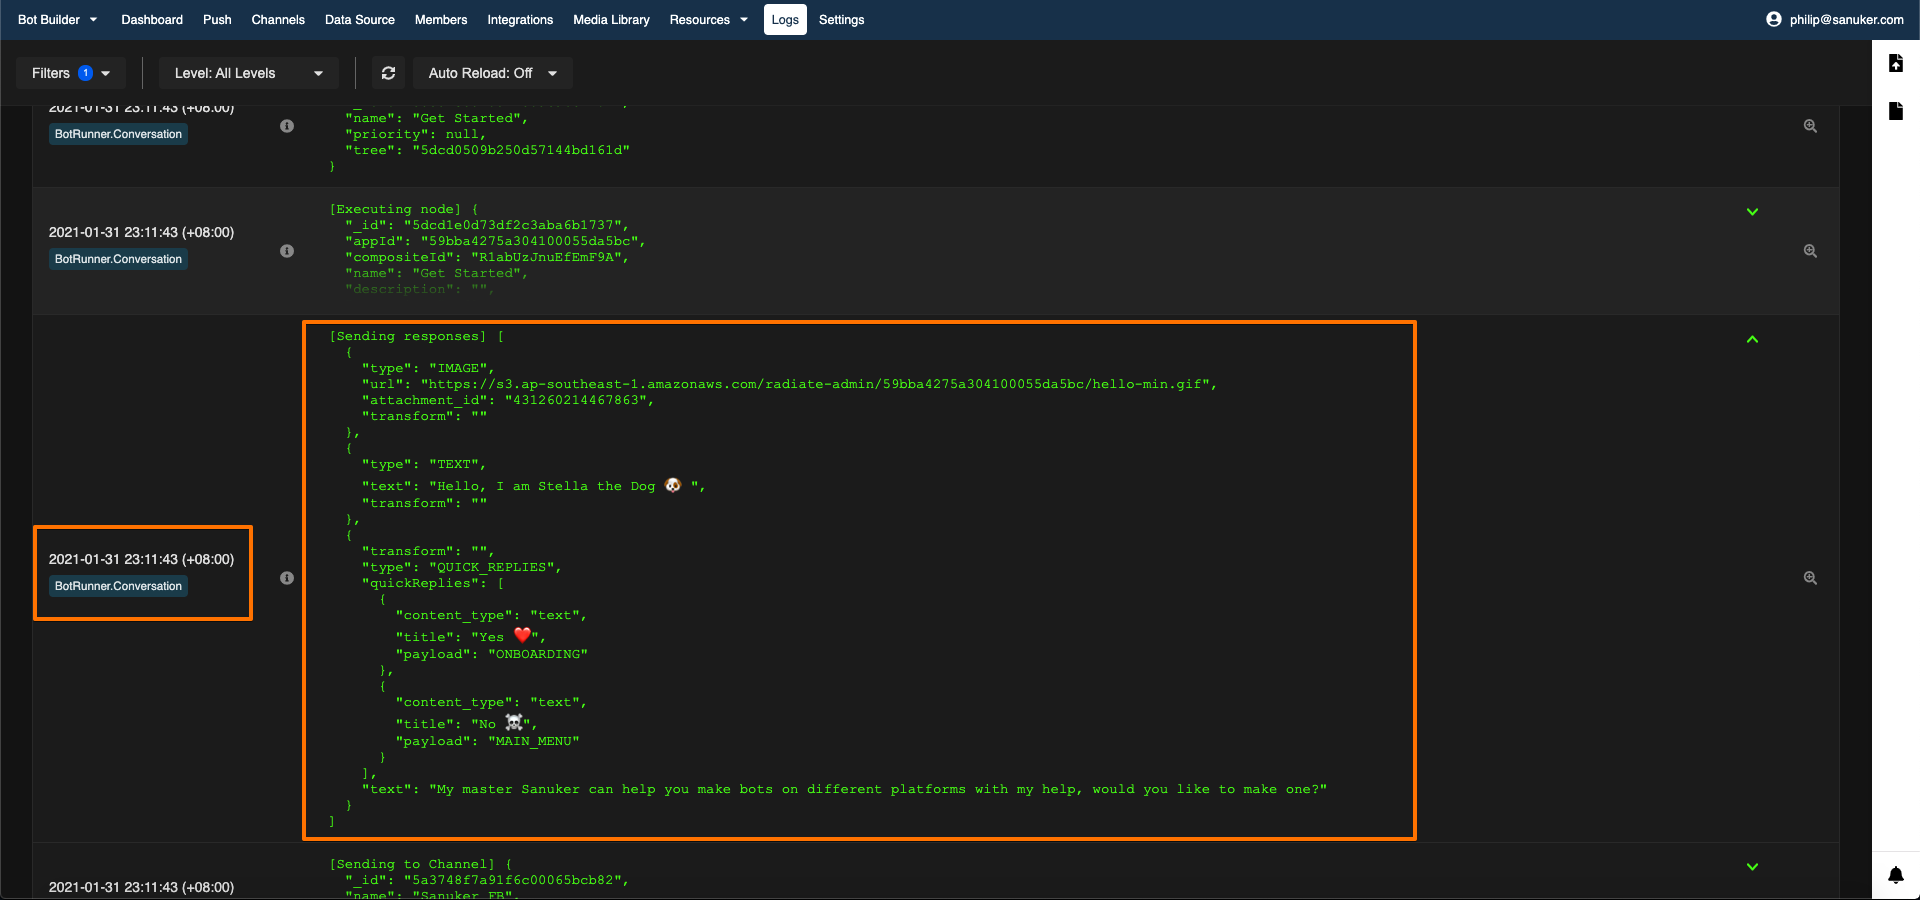Click the user account icon beside philip@sanuker.com

tap(1773, 19)
